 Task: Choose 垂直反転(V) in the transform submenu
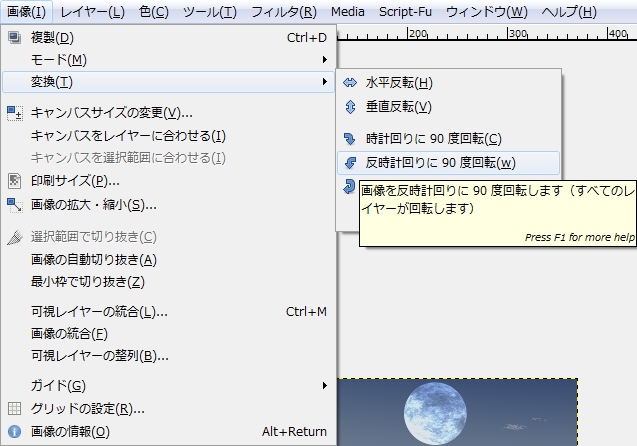tap(448, 107)
